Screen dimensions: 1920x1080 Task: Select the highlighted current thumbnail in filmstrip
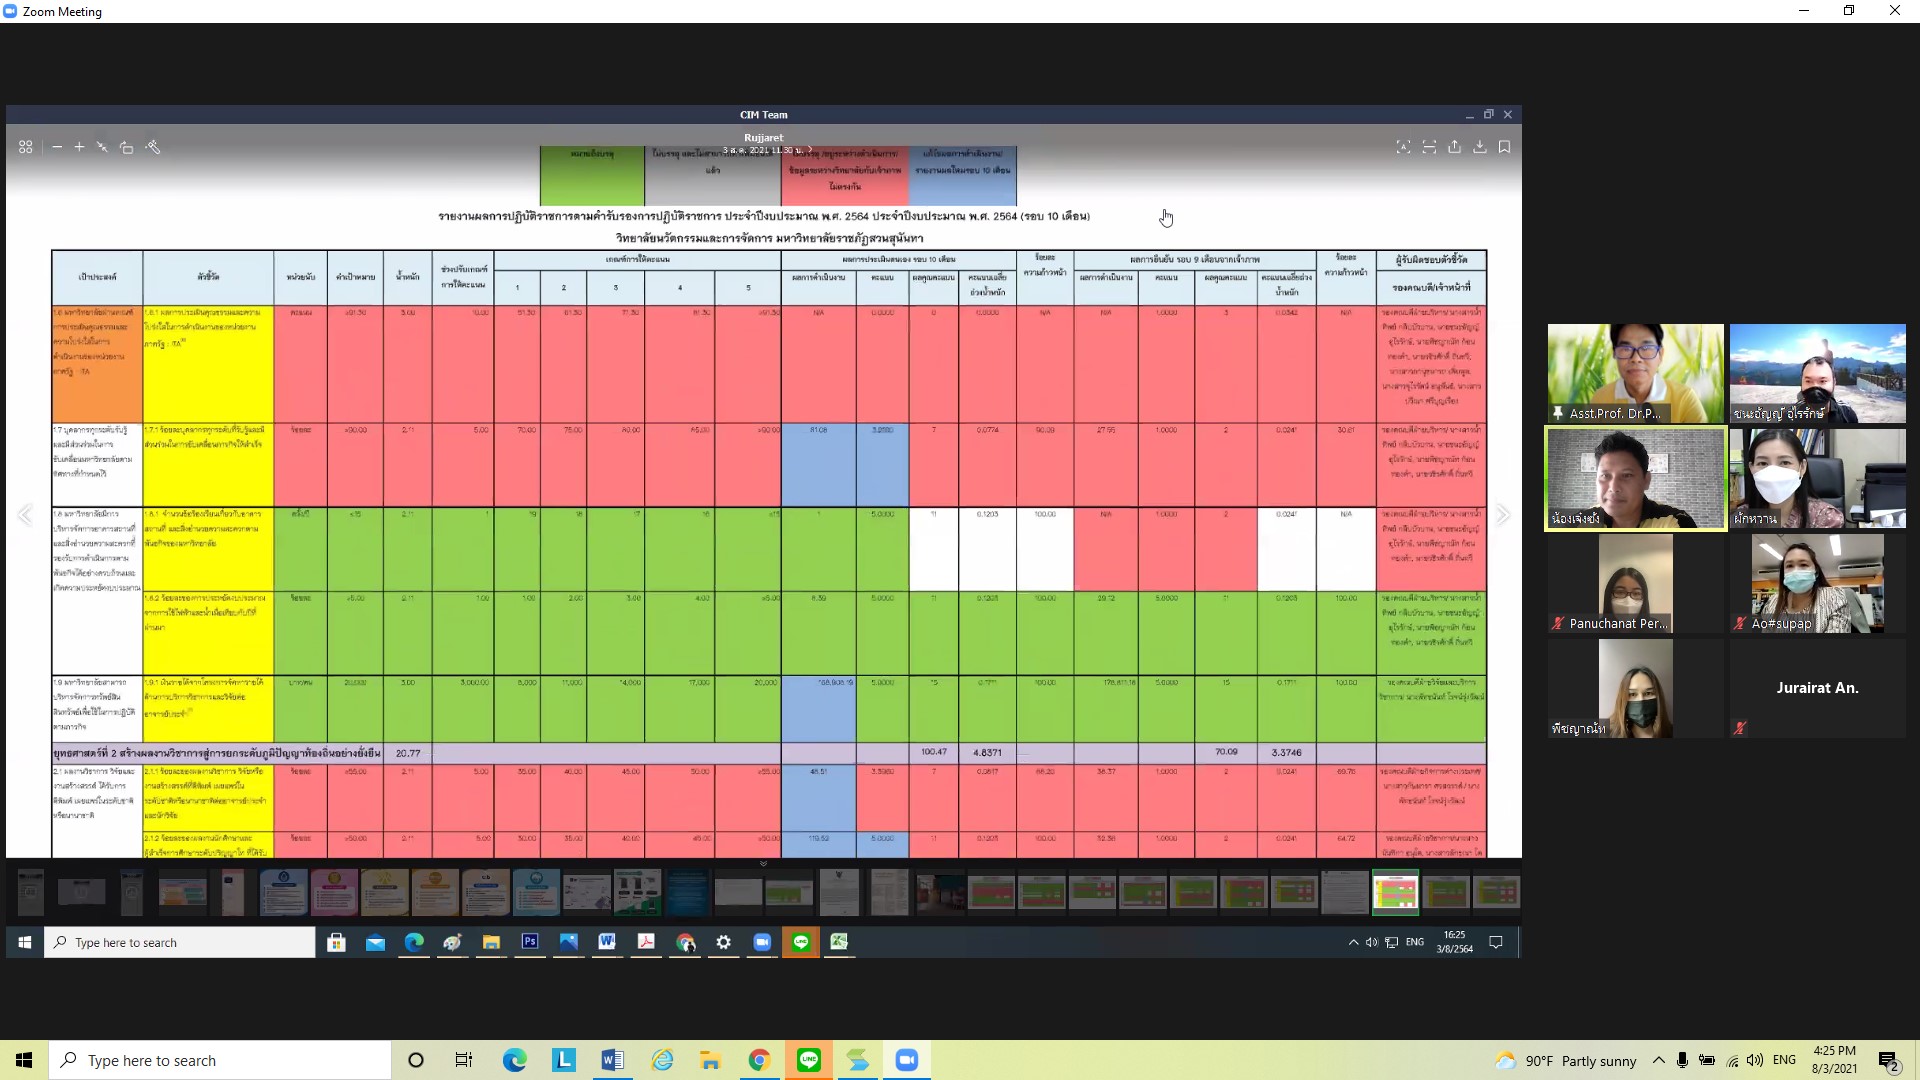coord(1395,892)
